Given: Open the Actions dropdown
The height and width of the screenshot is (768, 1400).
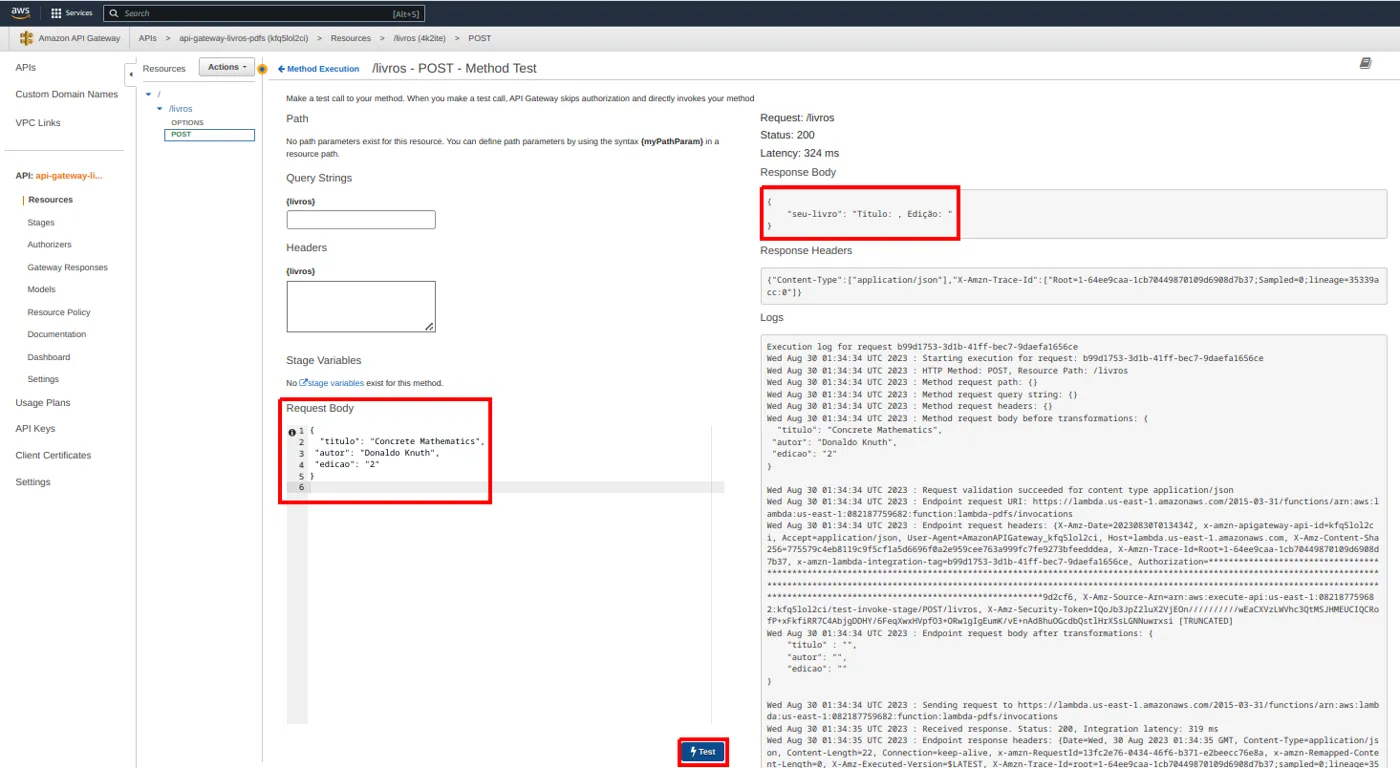Looking at the screenshot, I should [x=227, y=67].
